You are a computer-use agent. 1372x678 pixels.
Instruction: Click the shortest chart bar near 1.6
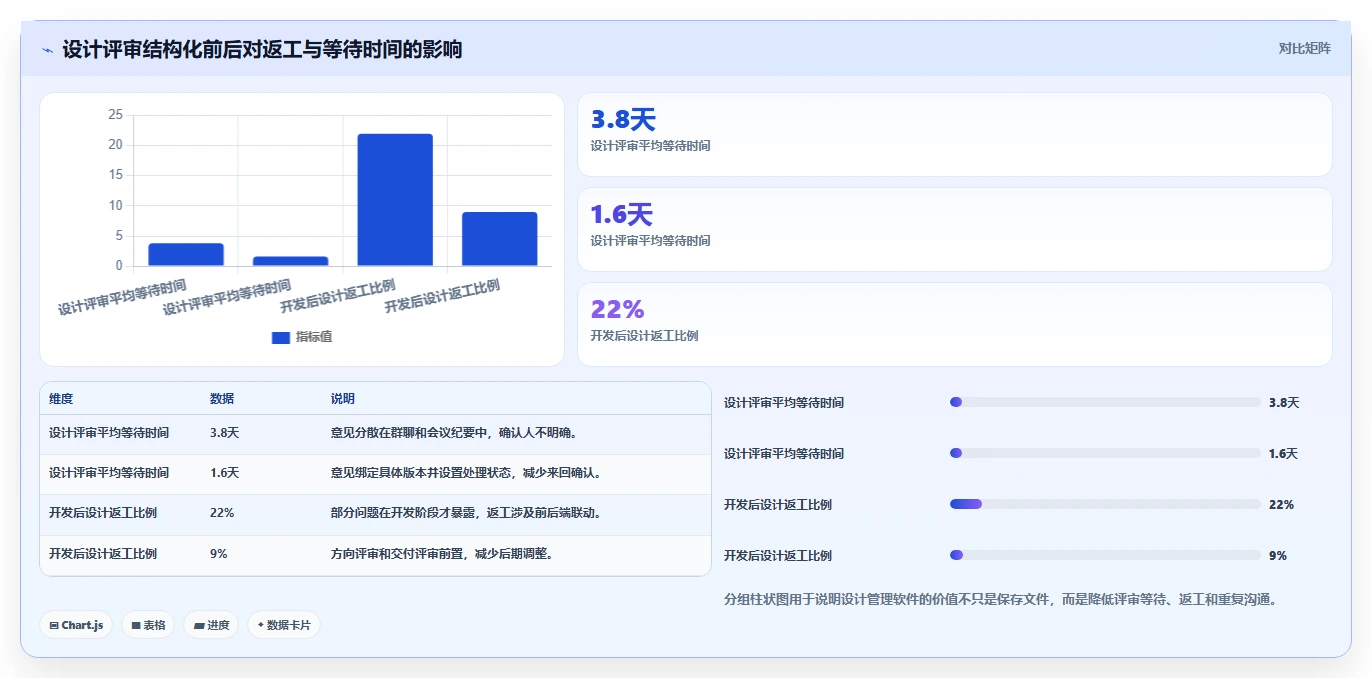pyautogui.click(x=290, y=261)
